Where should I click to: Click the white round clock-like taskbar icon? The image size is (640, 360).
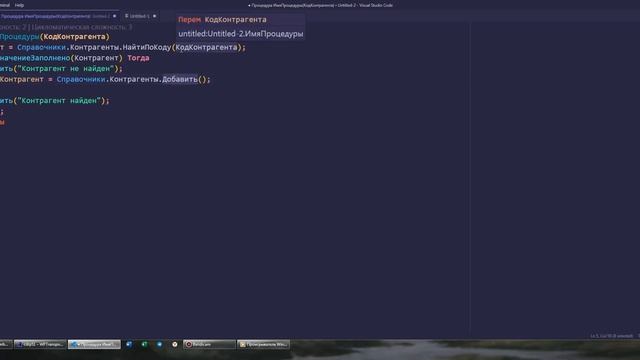pyautogui.click(x=175, y=344)
